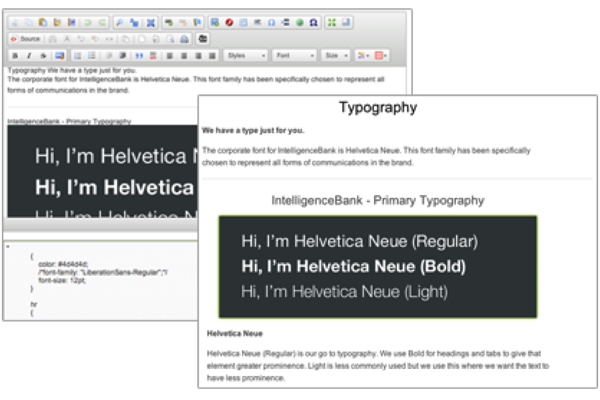
Task: Open the red grid icon dropdown
Action: [380, 56]
